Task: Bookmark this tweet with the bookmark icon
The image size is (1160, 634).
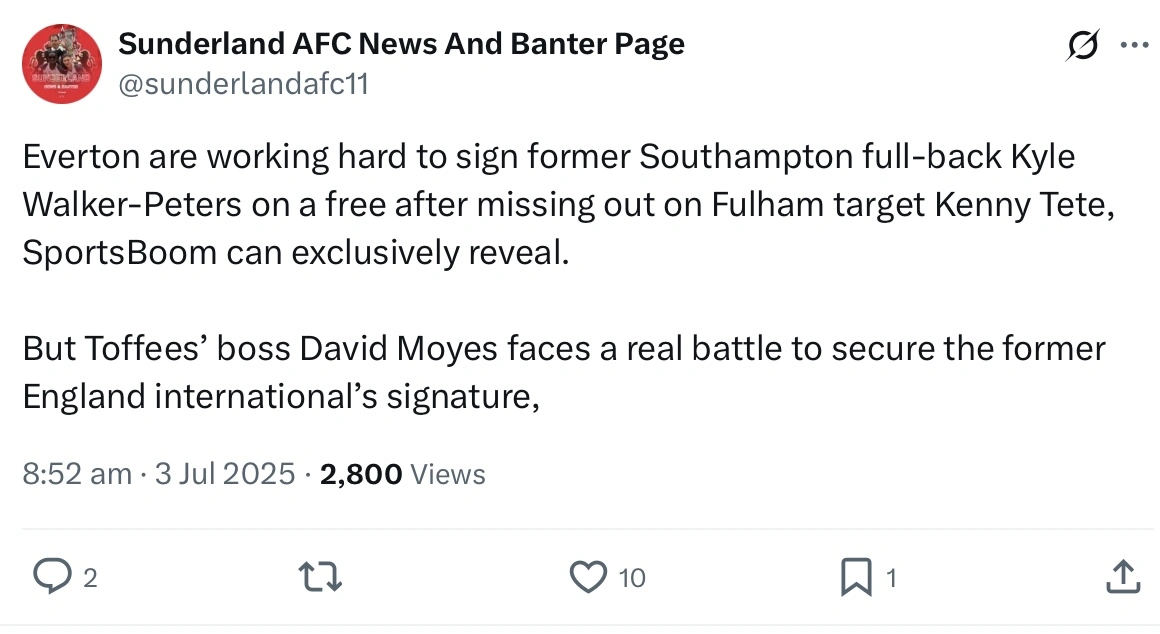Action: point(856,576)
